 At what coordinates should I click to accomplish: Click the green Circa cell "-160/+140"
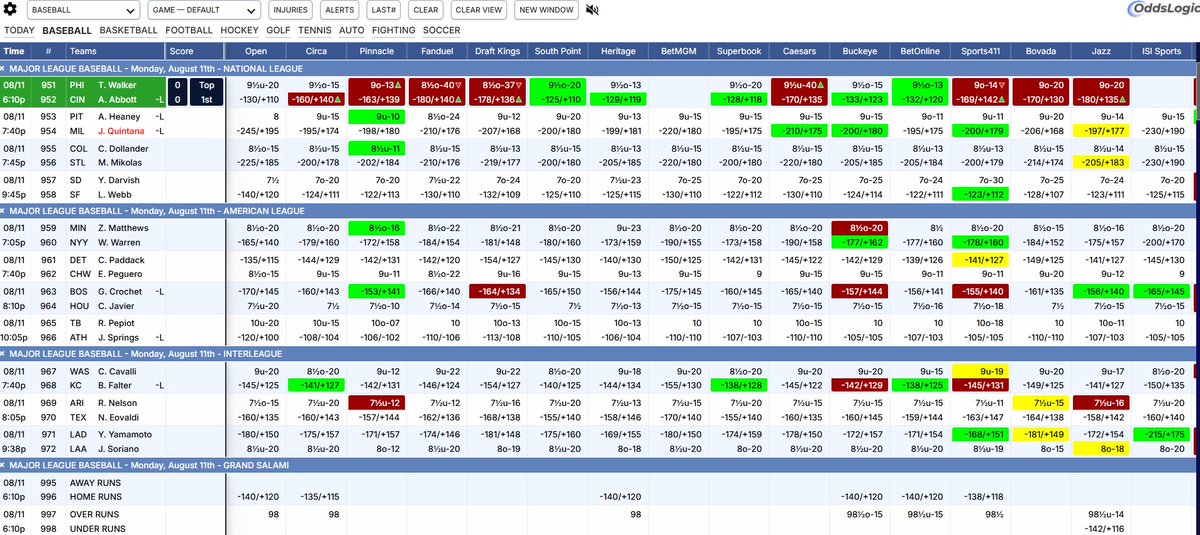(316, 100)
